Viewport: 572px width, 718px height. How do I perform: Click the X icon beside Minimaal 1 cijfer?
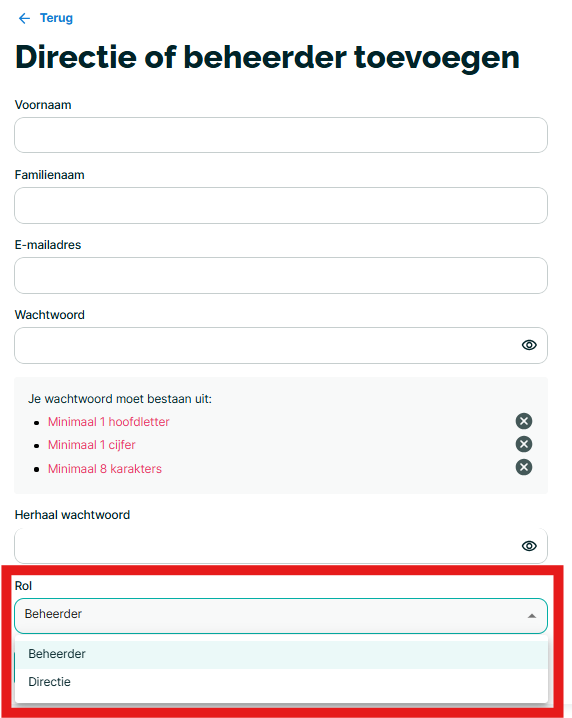pyautogui.click(x=524, y=444)
